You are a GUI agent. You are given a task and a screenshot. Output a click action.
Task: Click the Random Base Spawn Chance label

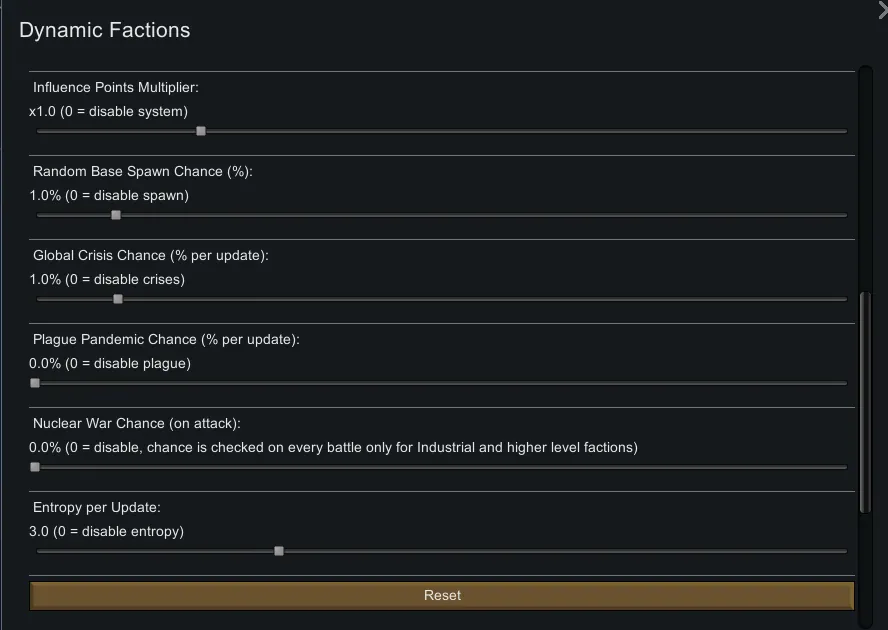point(143,172)
